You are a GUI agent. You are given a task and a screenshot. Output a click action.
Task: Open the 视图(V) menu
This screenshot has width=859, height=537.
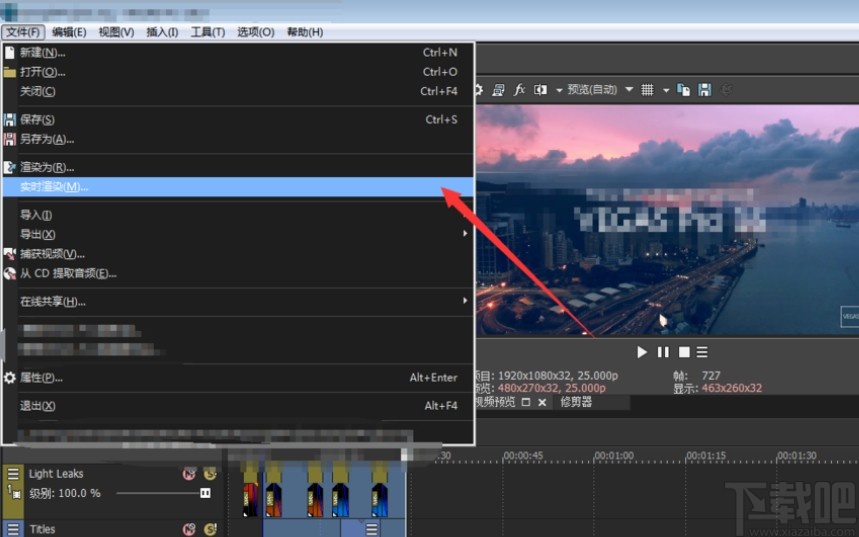pos(116,32)
